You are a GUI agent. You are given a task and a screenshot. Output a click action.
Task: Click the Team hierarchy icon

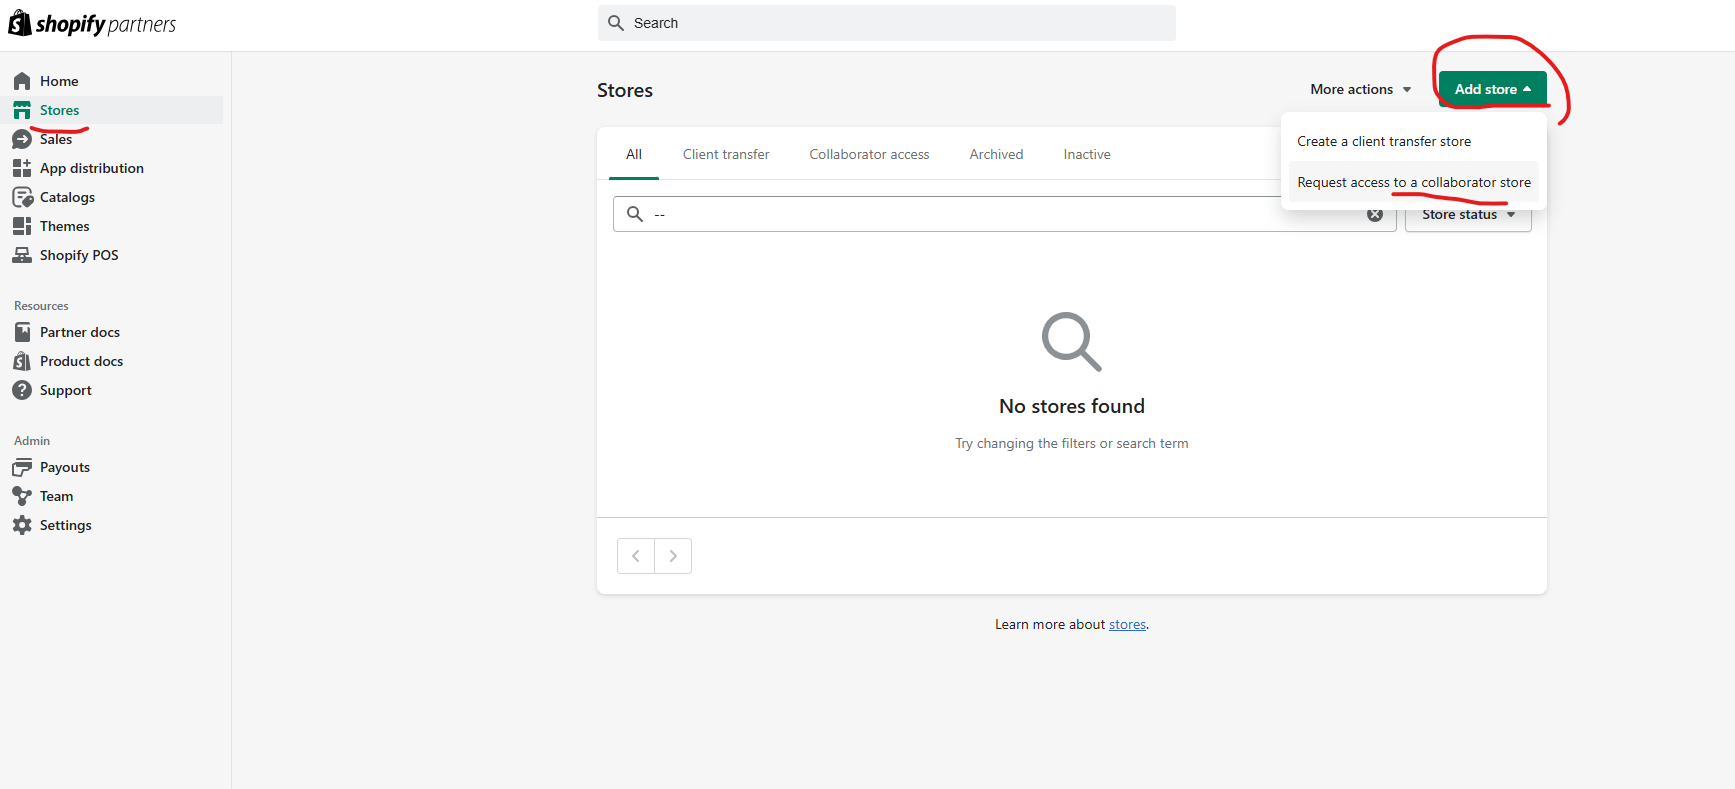tap(22, 496)
